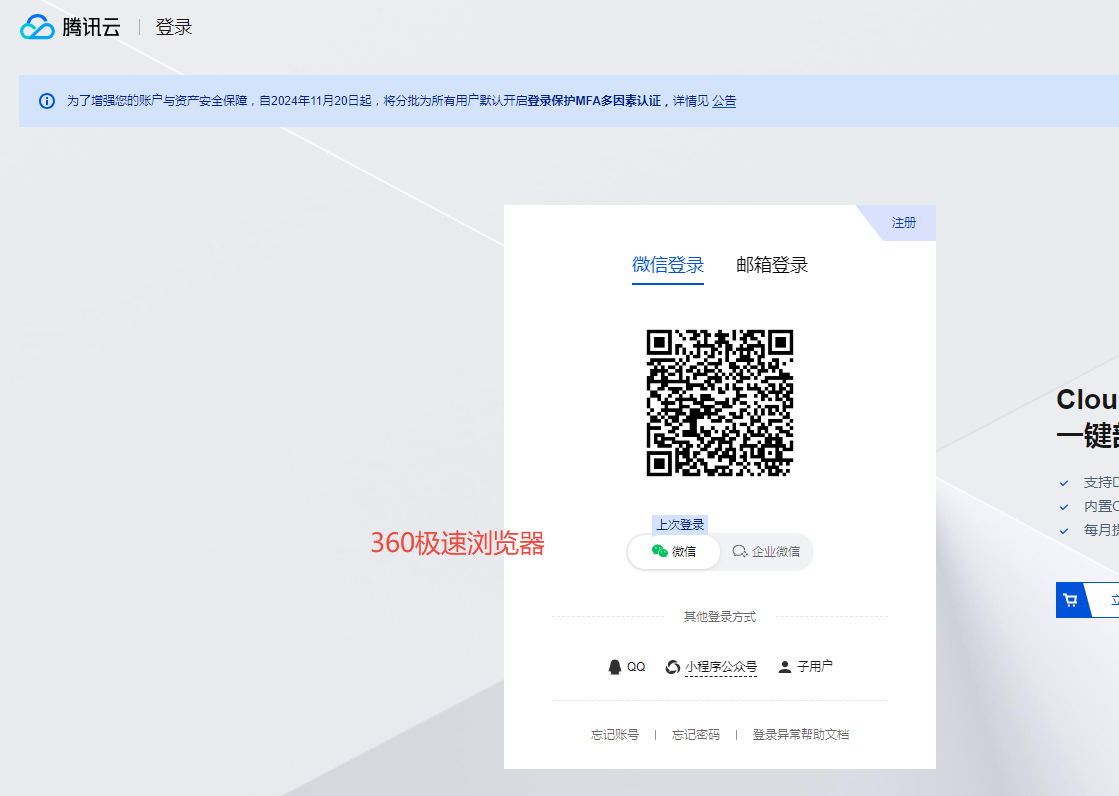The image size is (1119, 796).
Task: Click the 上次登录 badge above the pill
Action: pyautogui.click(x=681, y=524)
